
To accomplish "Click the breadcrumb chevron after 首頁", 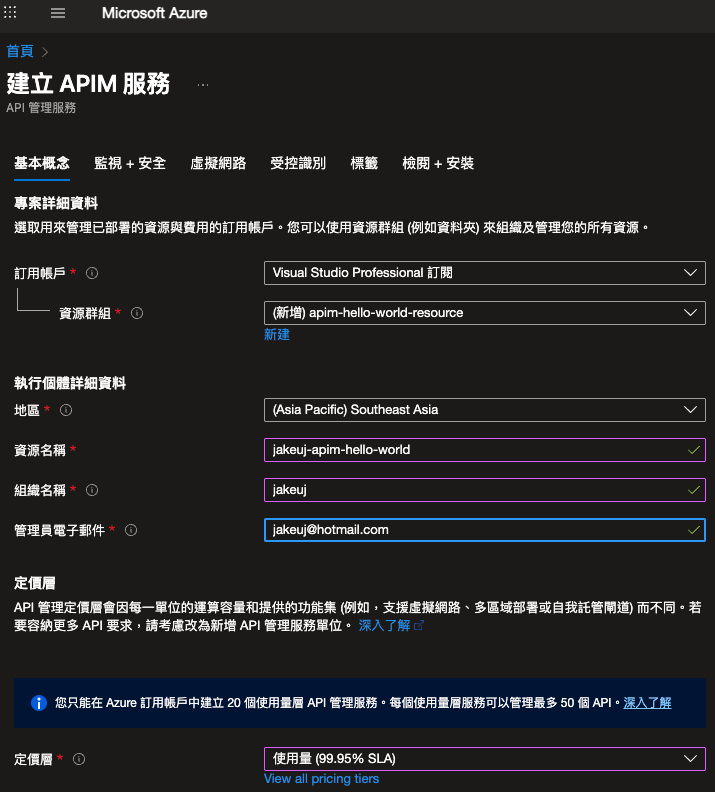I will click(45, 52).
